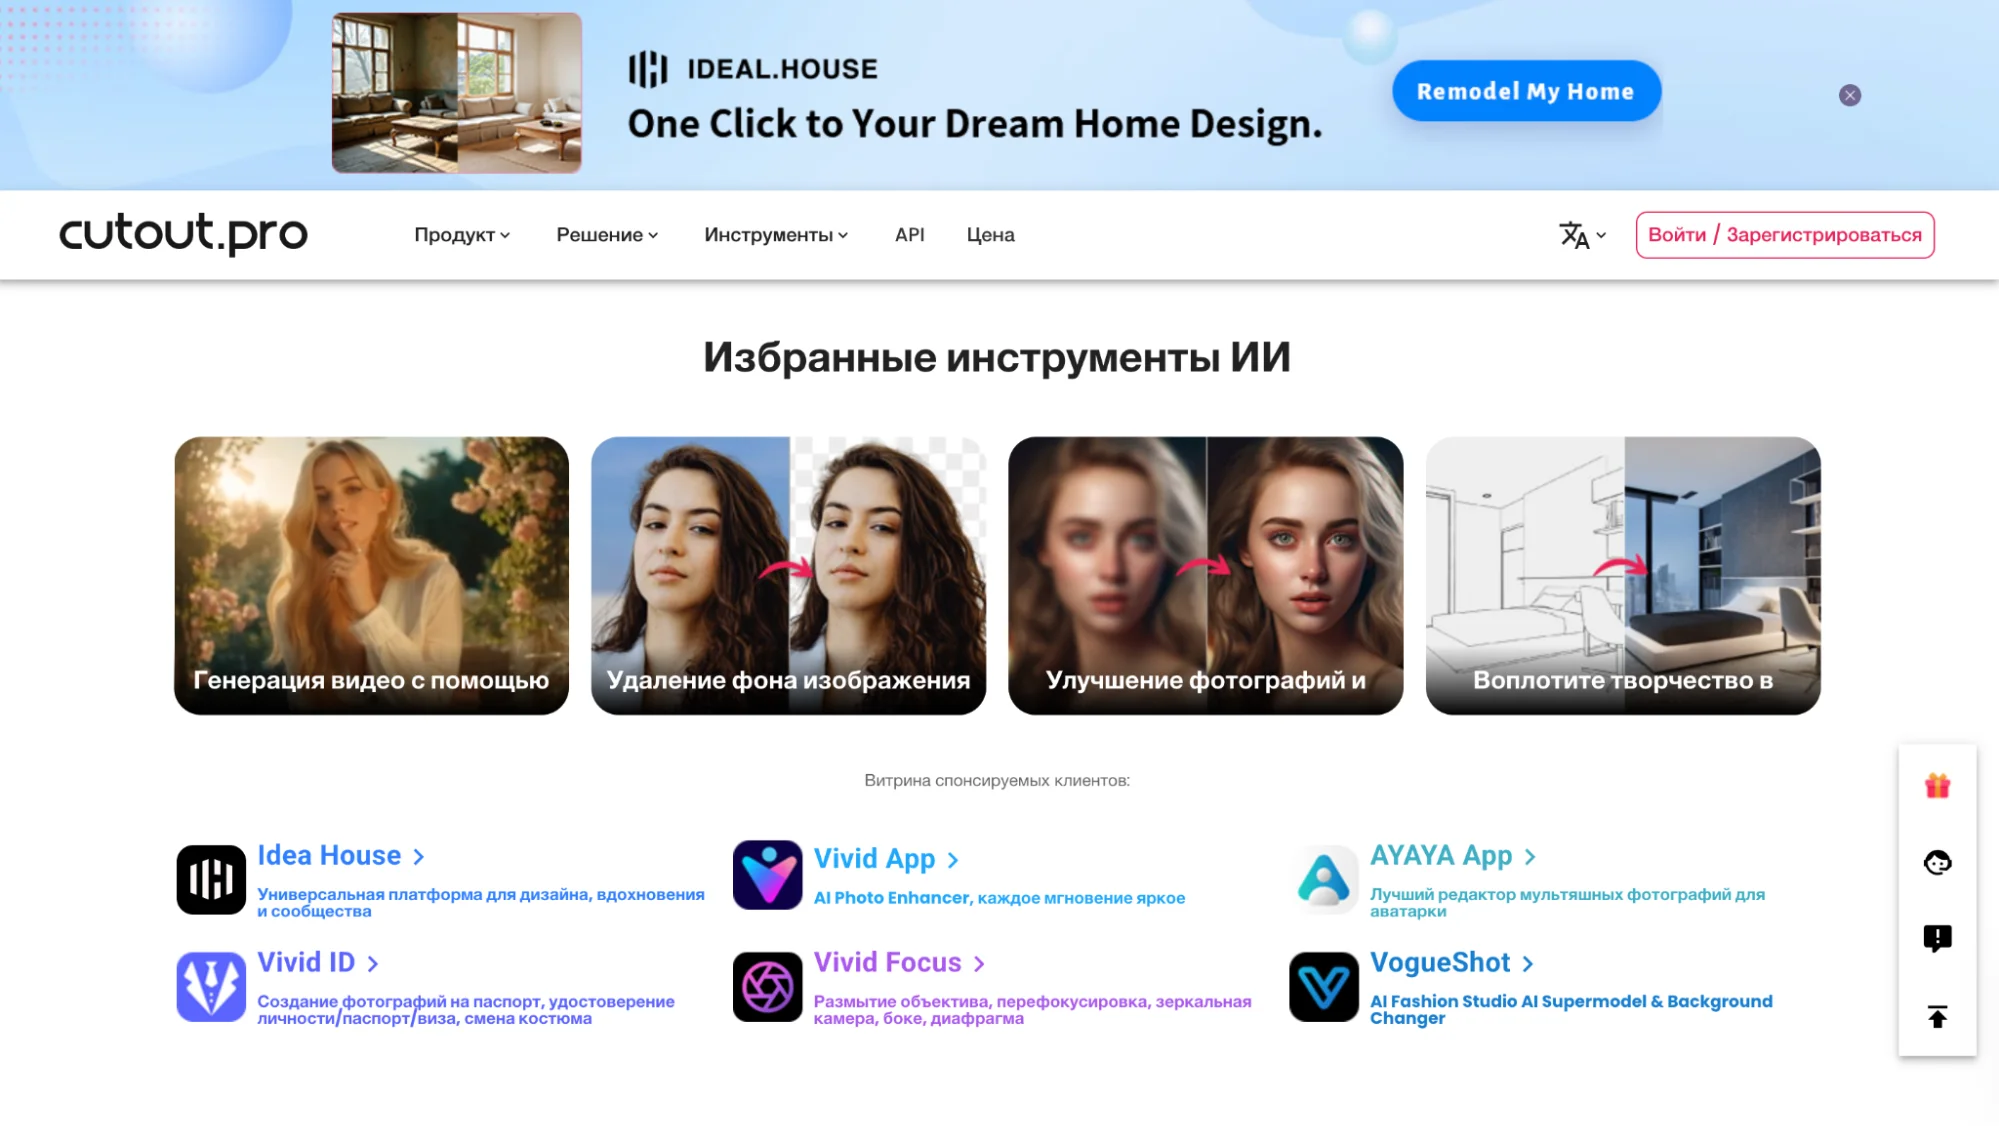Viewport: 1999px width, 1126px height.
Task: Click the VogueShot app icon
Action: tap(1324, 987)
